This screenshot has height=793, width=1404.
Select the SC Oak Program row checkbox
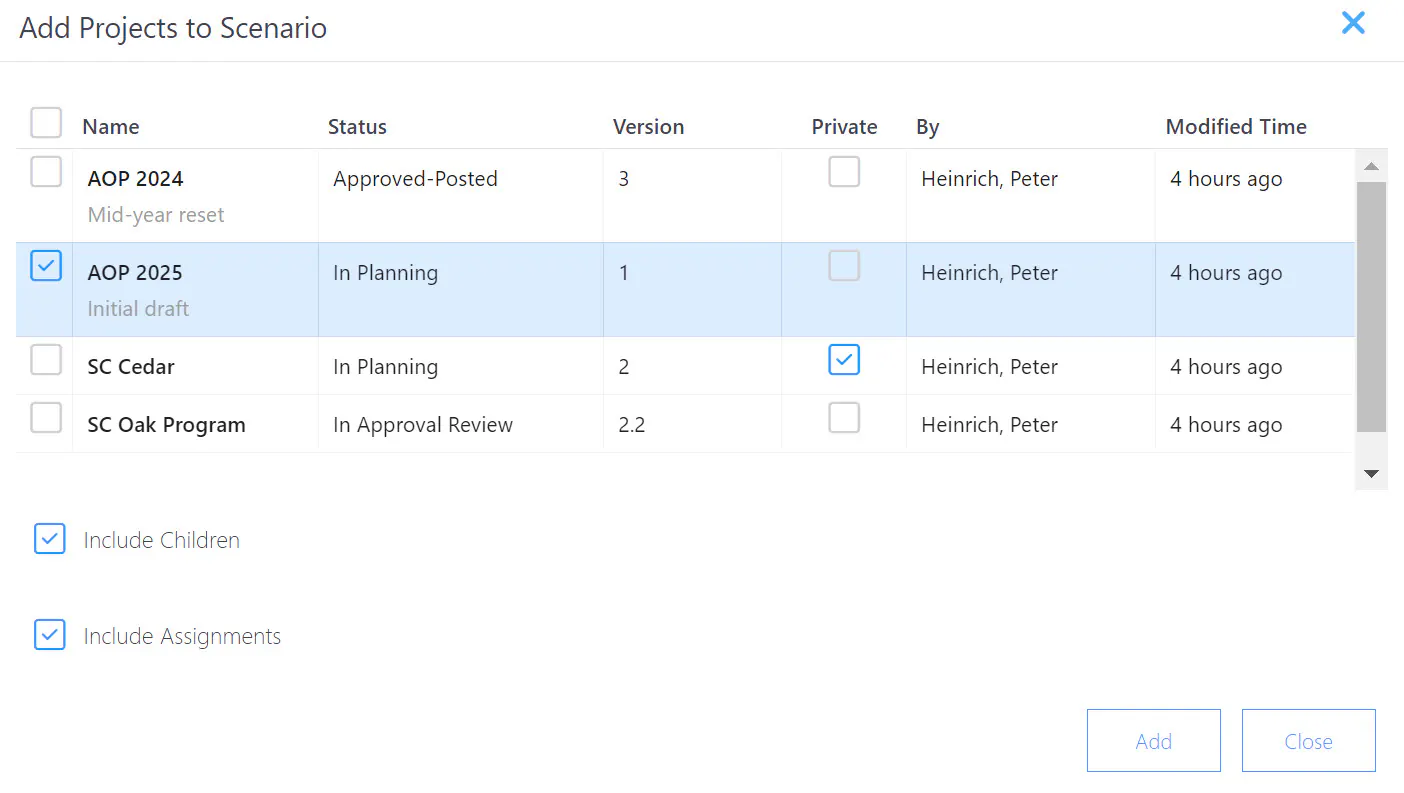pyautogui.click(x=46, y=418)
